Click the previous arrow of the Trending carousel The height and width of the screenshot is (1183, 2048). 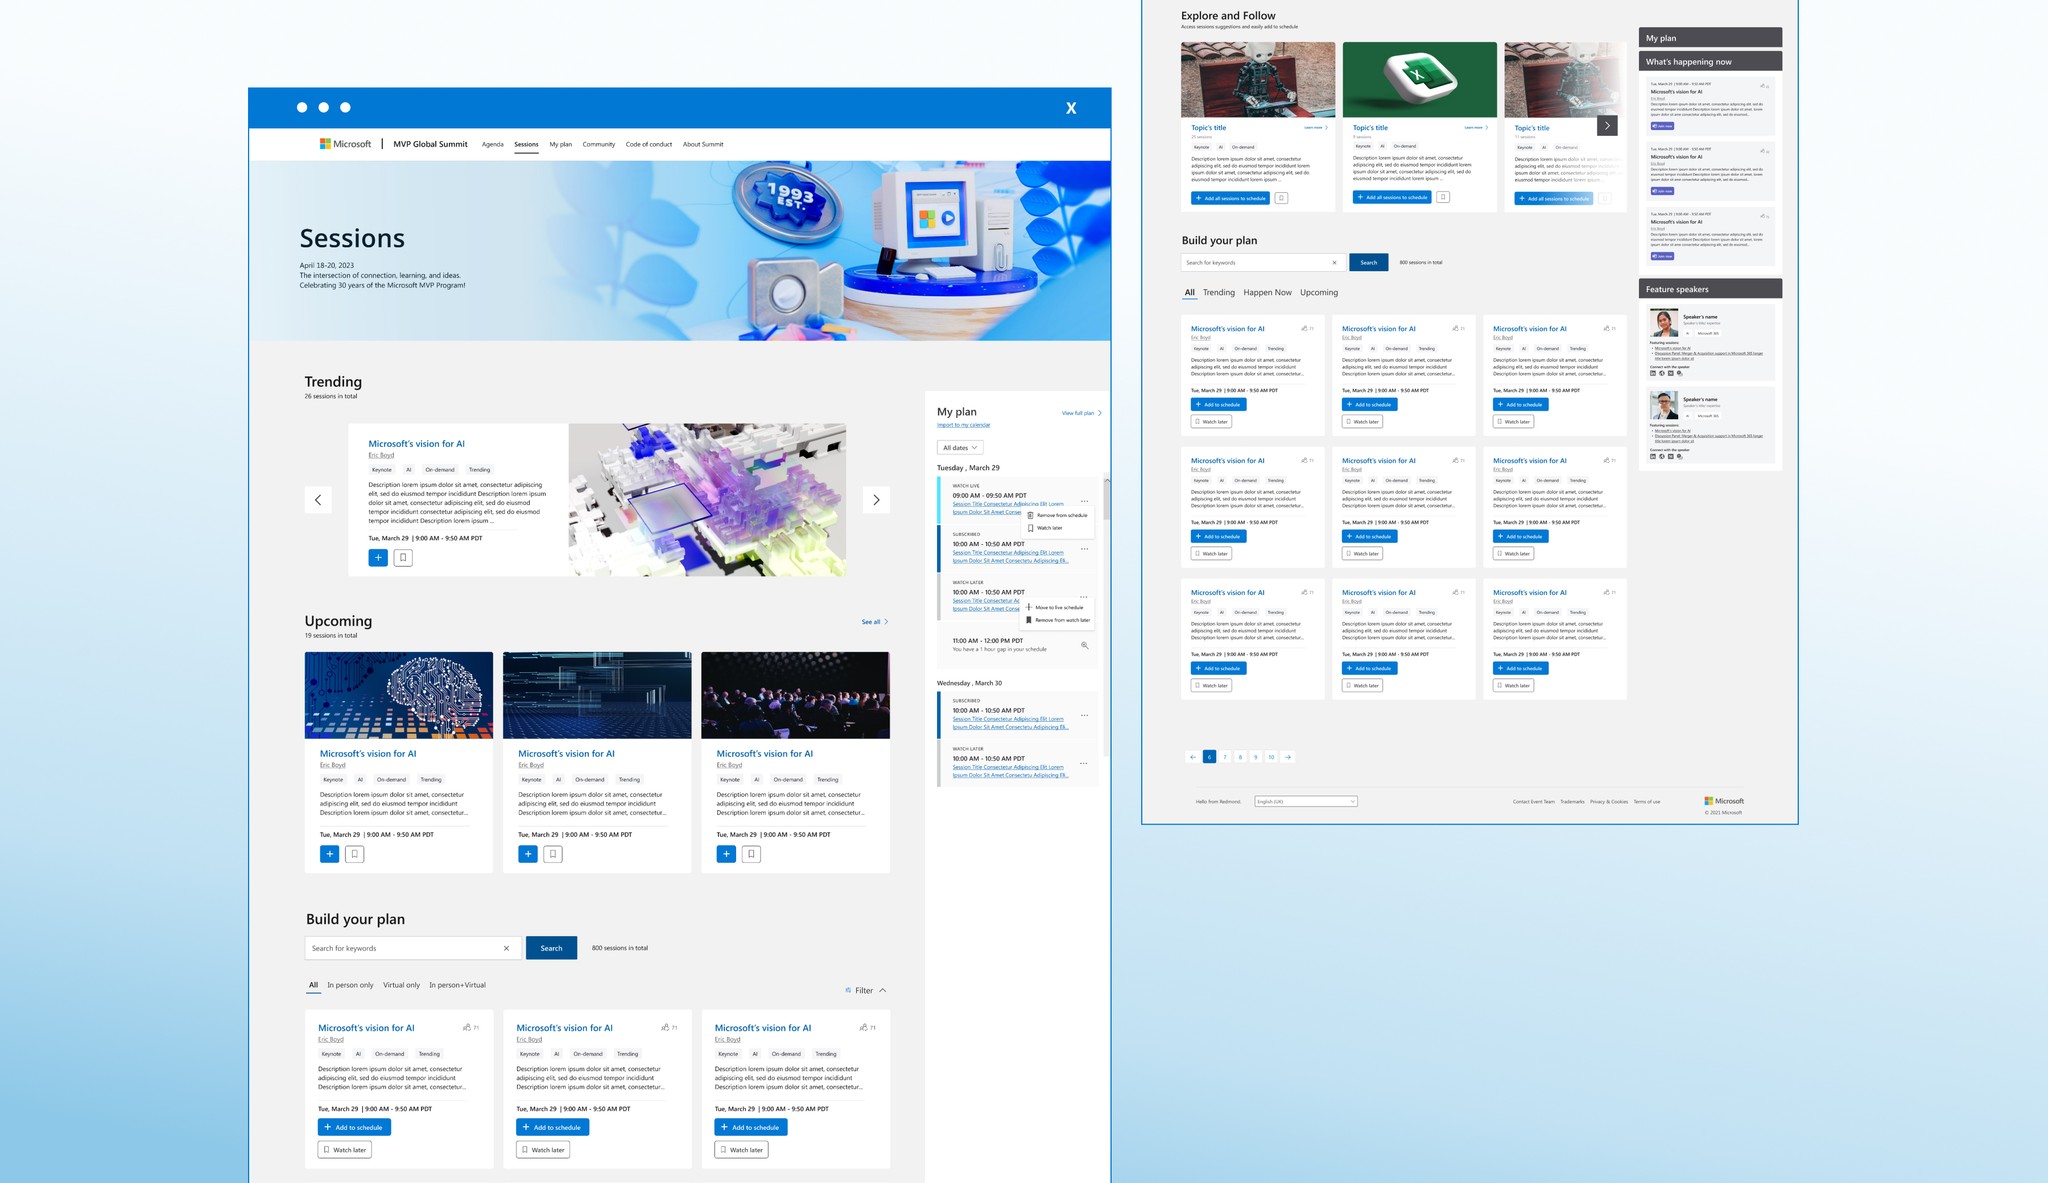point(318,500)
